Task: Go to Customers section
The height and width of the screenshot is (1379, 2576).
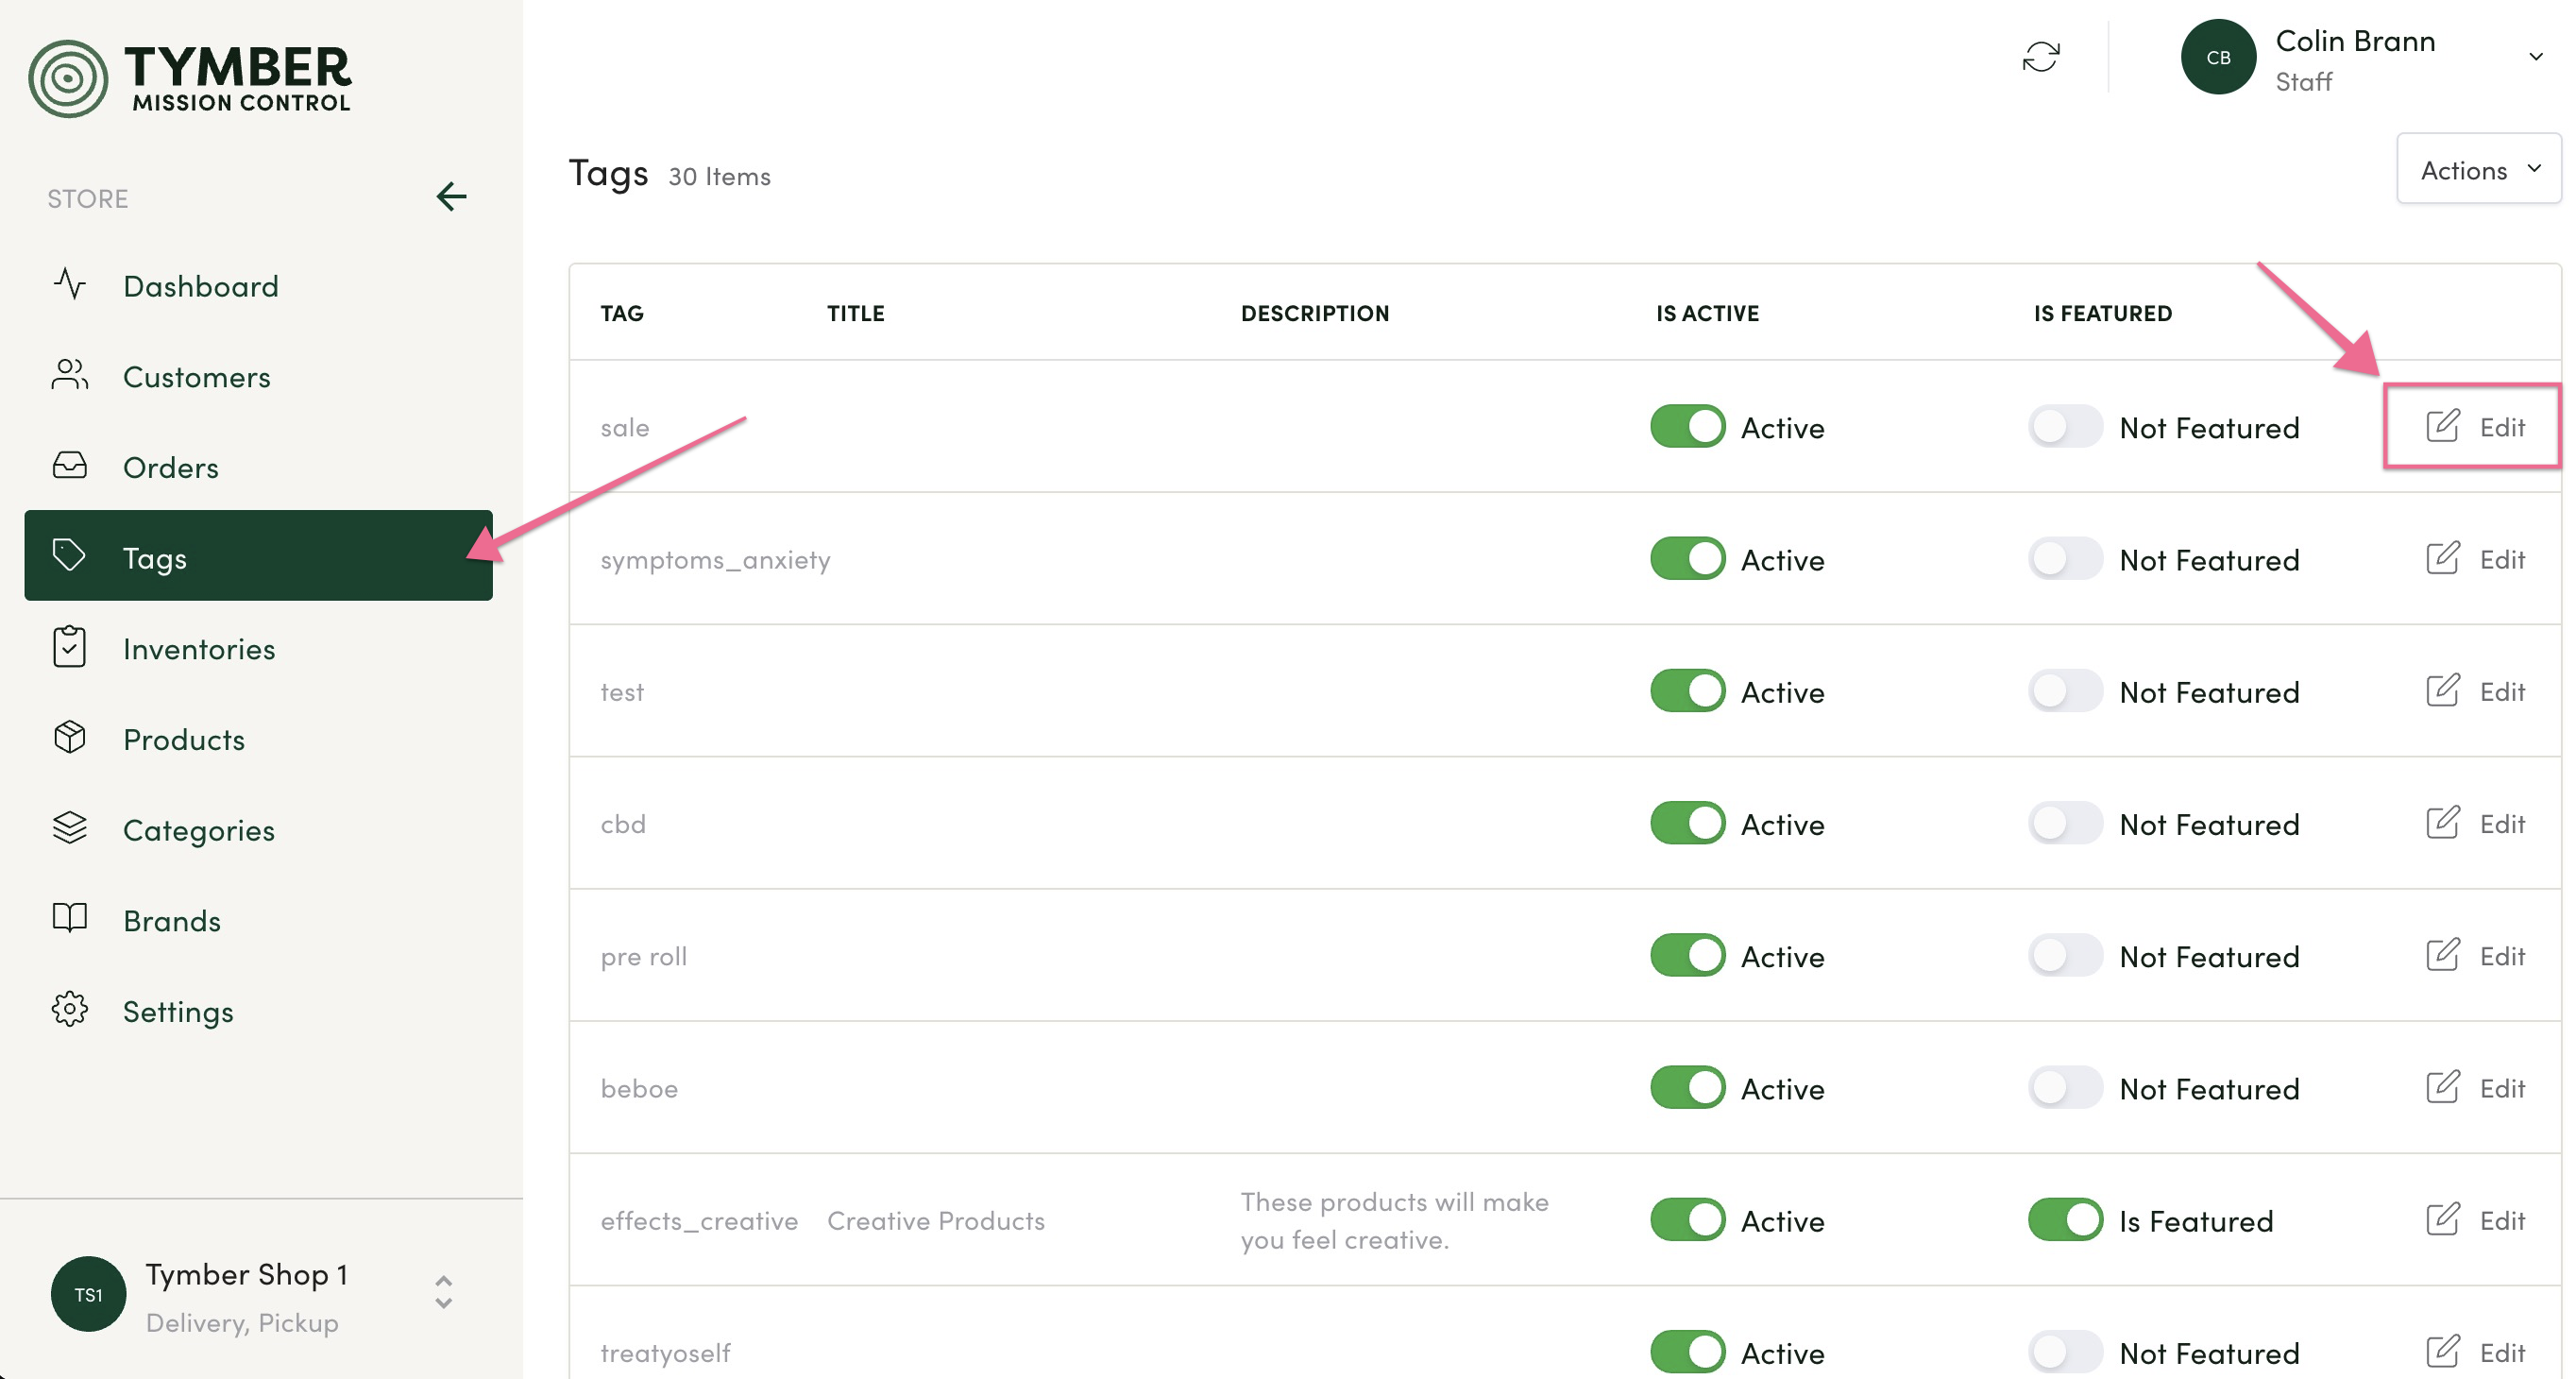Action: [258, 377]
